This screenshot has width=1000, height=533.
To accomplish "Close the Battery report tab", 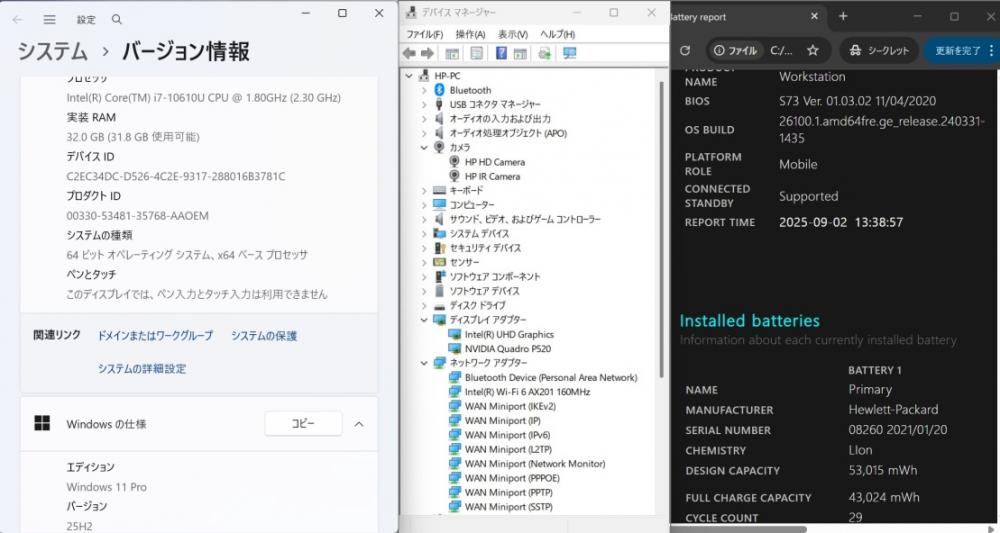I will (814, 17).
